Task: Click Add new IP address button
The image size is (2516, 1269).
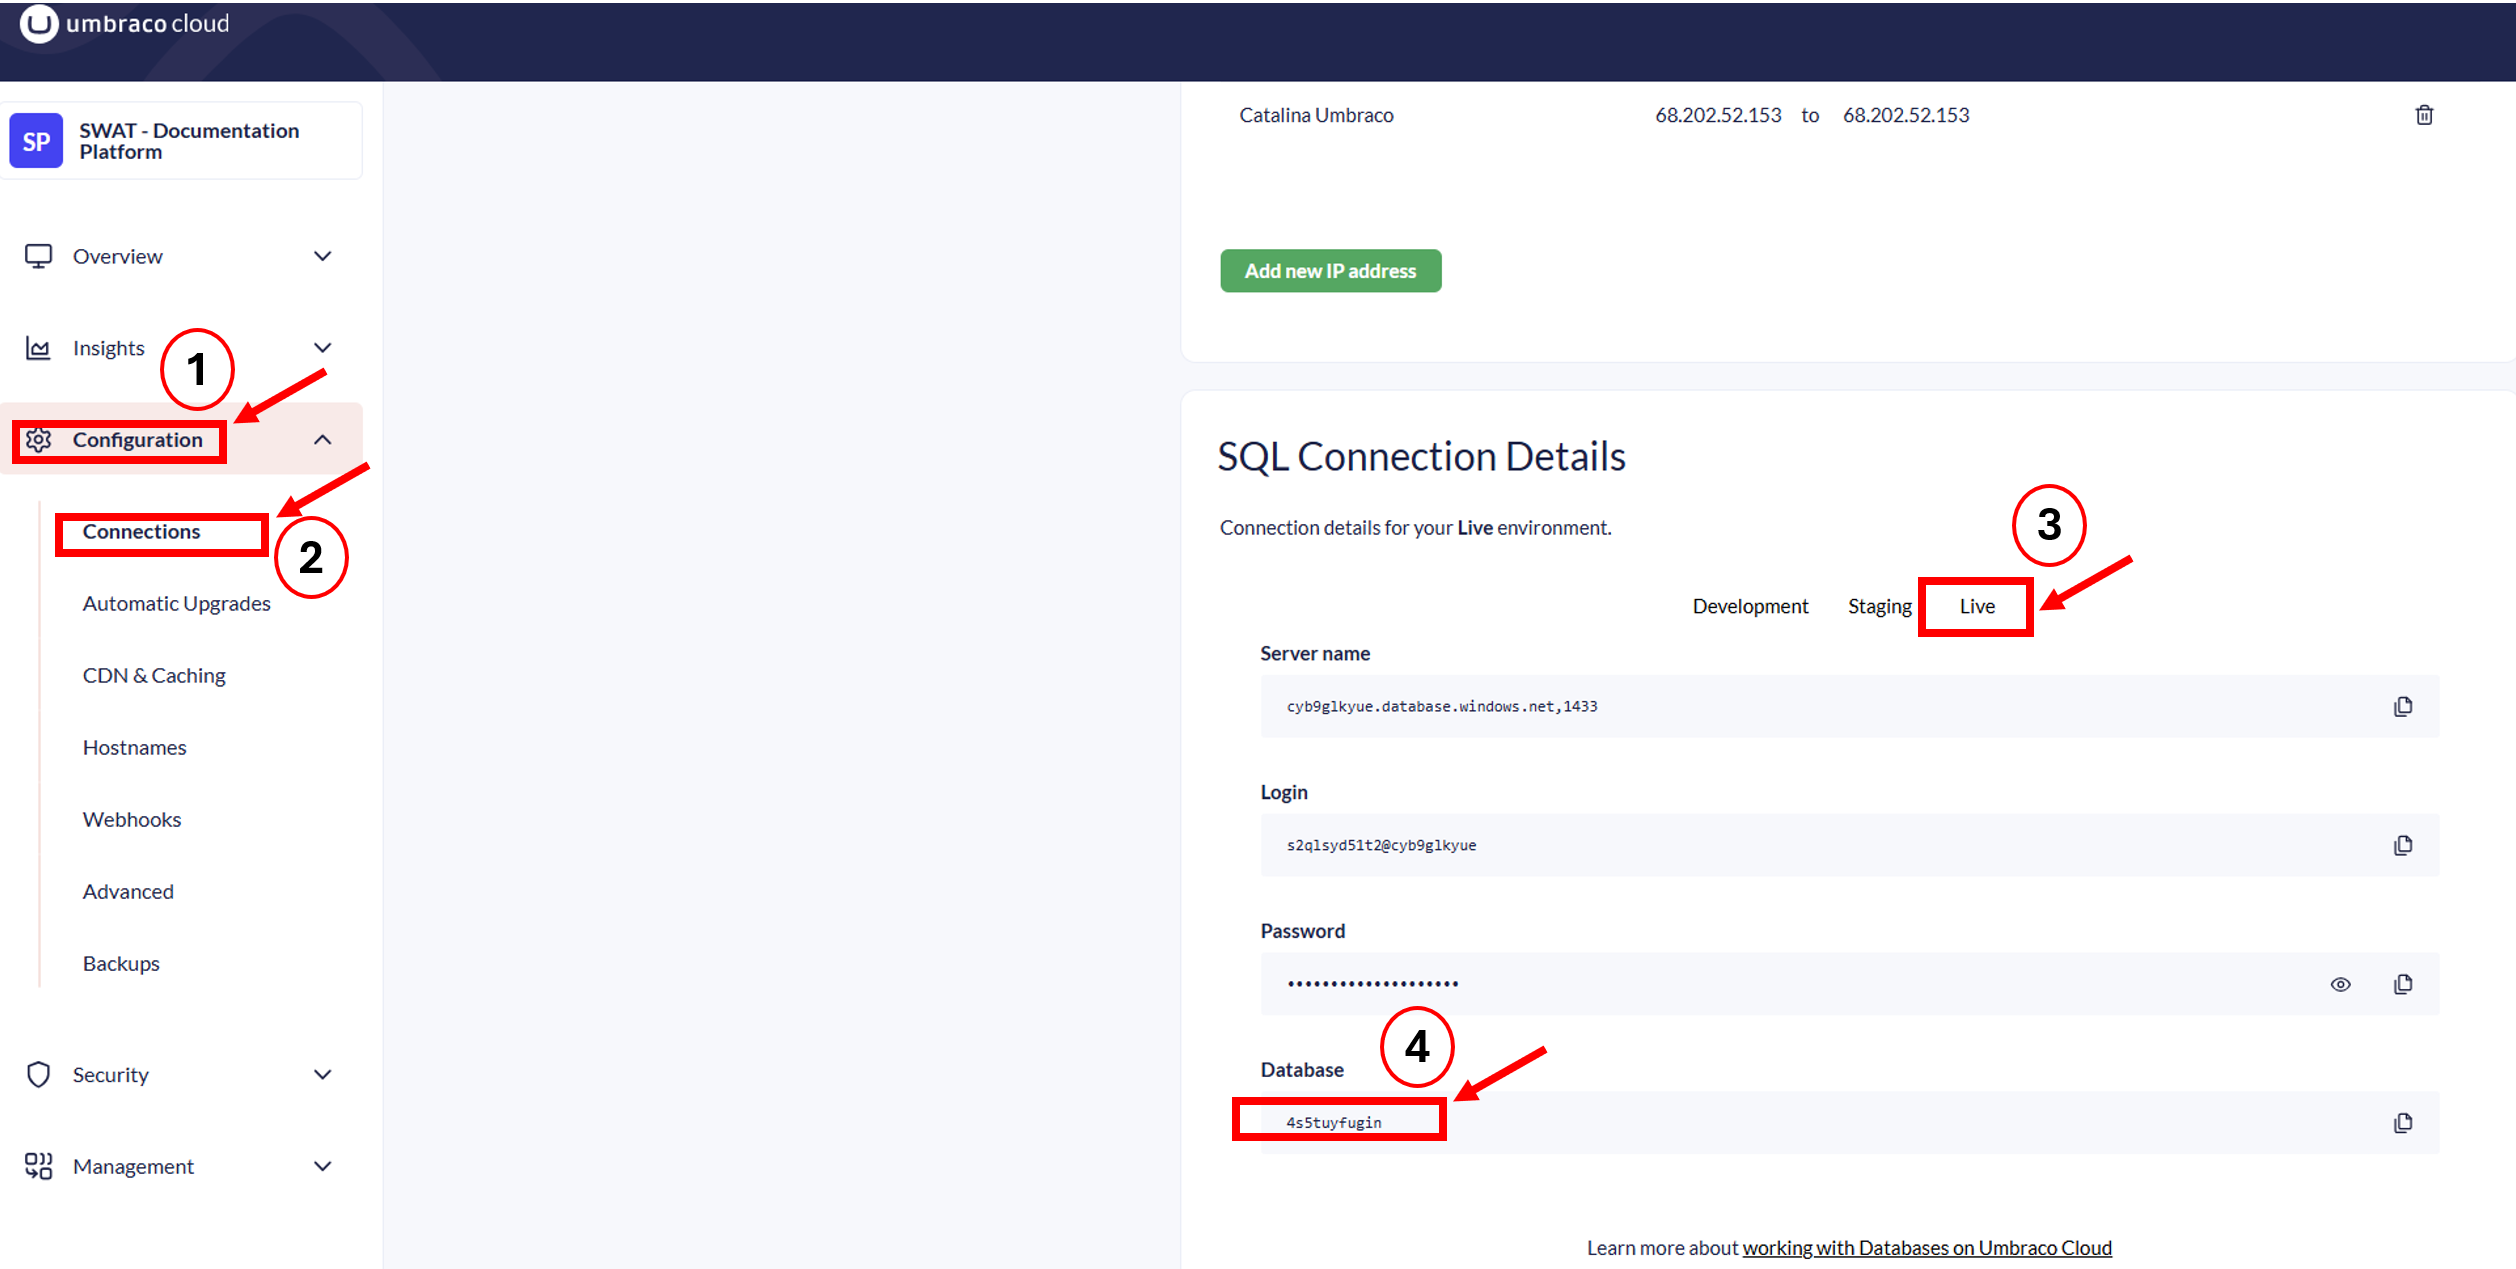Action: coord(1330,271)
